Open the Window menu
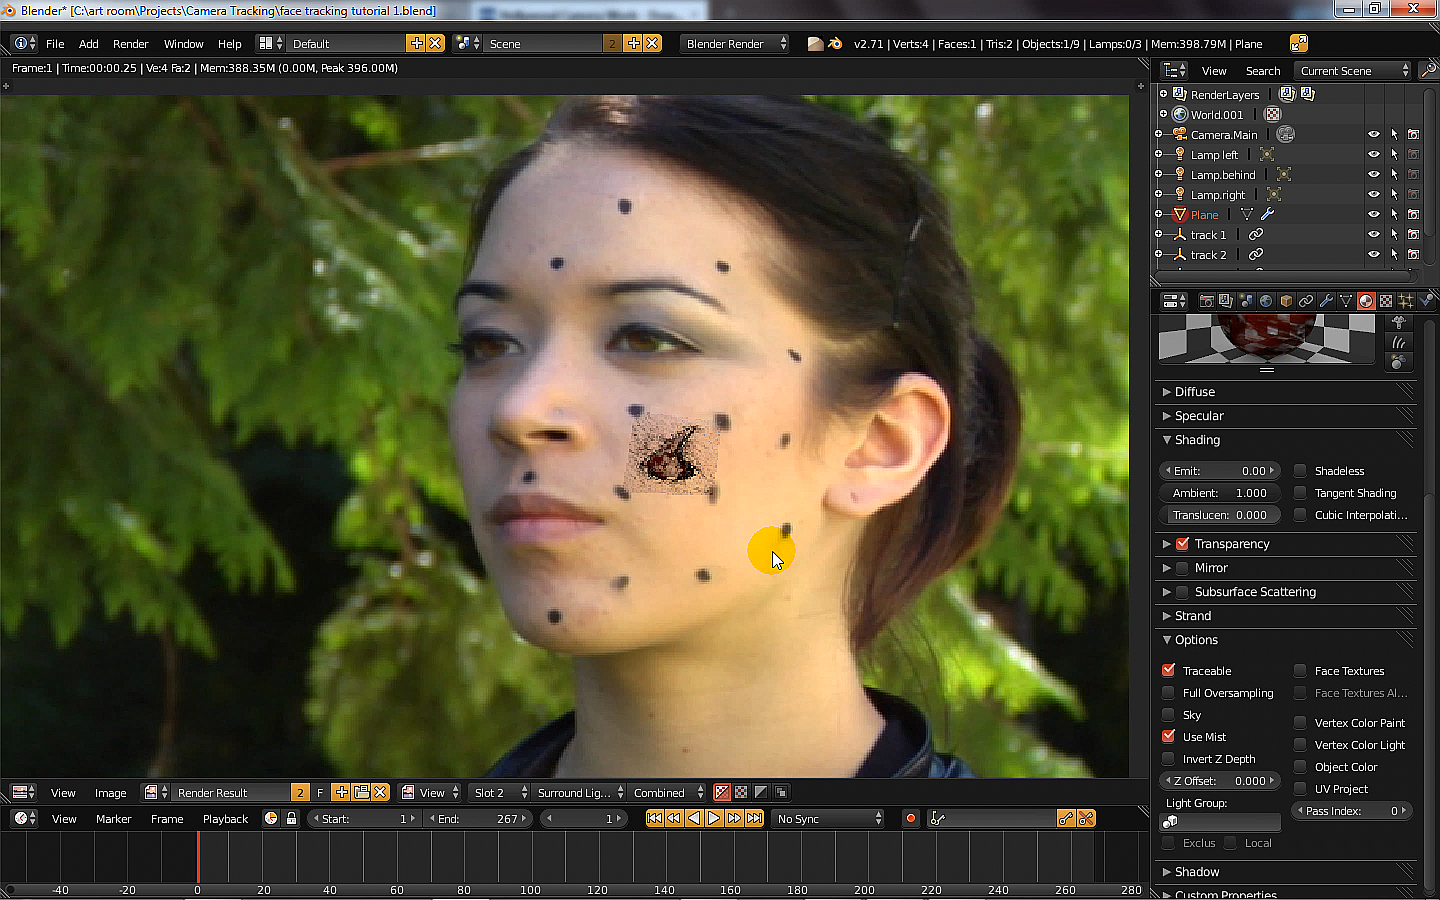Screen dimensions: 1440x900 click(x=183, y=44)
